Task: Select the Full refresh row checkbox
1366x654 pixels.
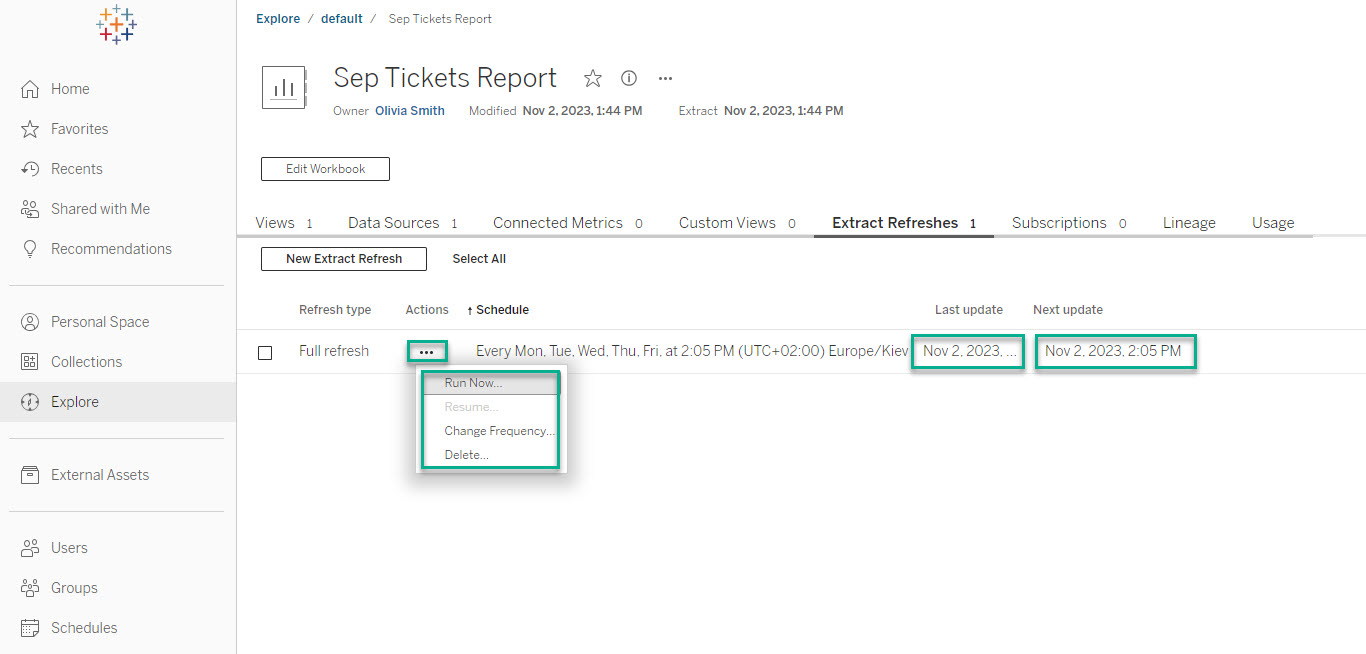Action: (x=265, y=352)
